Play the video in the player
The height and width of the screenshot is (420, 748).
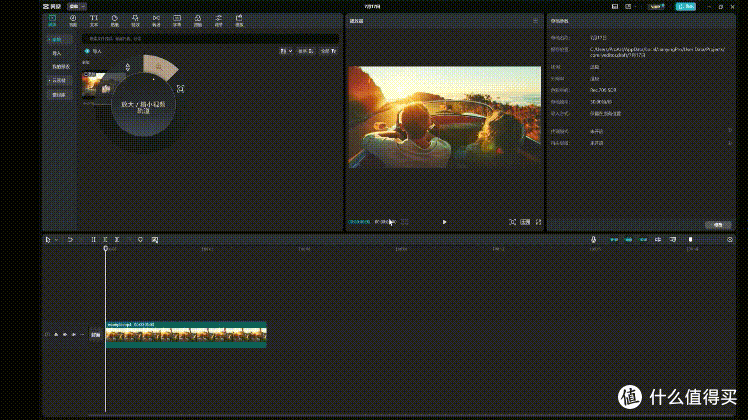pos(445,222)
